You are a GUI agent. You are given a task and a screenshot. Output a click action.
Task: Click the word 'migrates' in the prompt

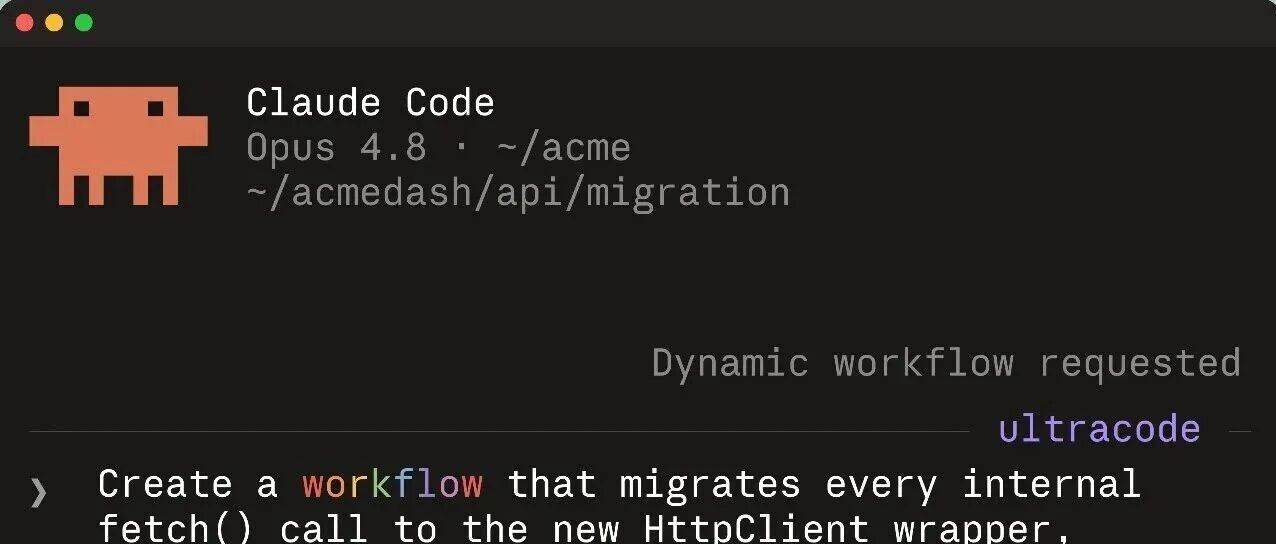[x=710, y=484]
